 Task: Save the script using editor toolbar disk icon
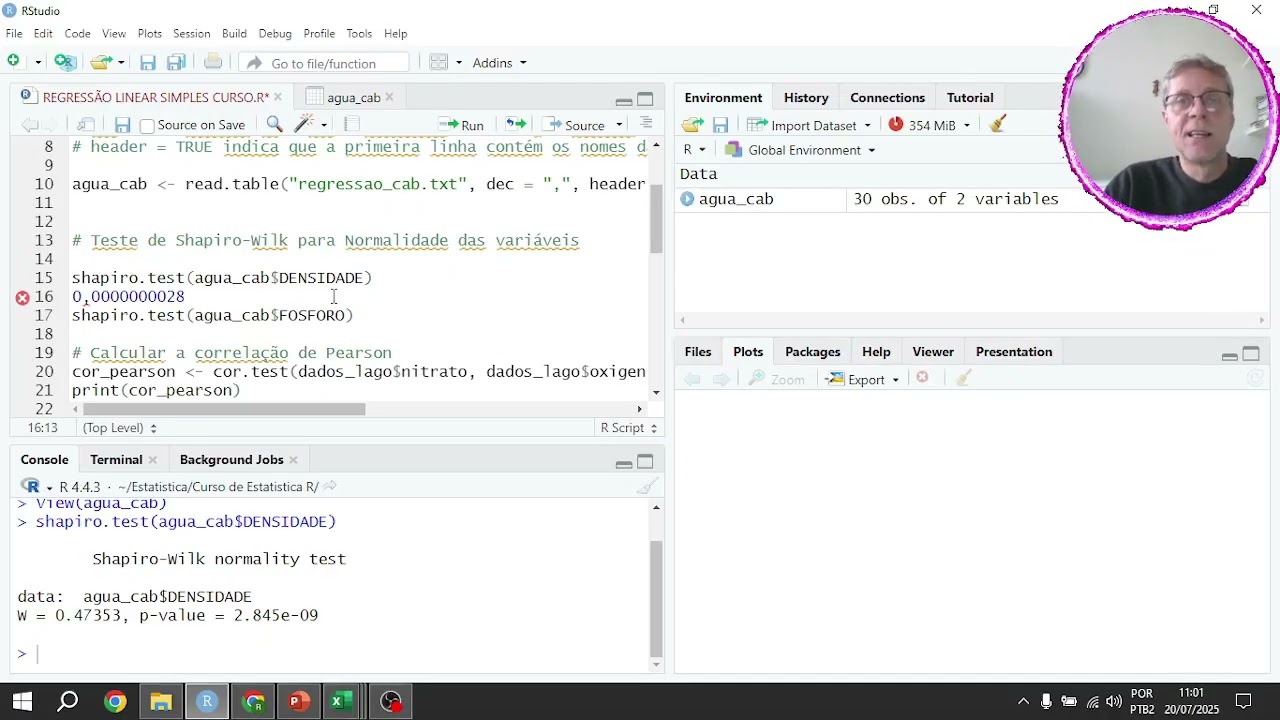pyautogui.click(x=122, y=125)
